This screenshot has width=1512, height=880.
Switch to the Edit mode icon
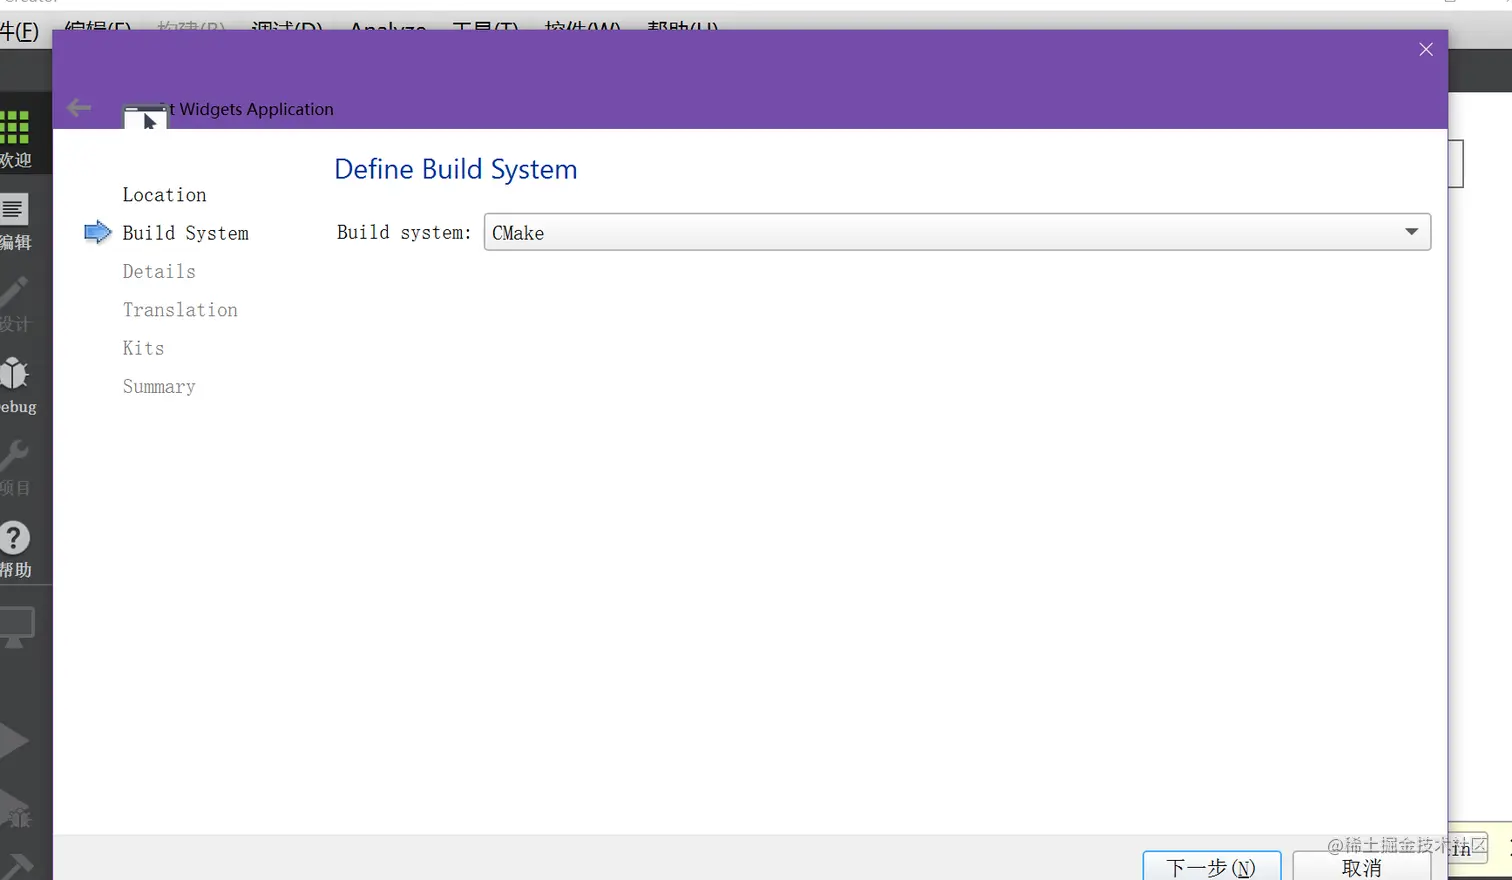[13, 209]
